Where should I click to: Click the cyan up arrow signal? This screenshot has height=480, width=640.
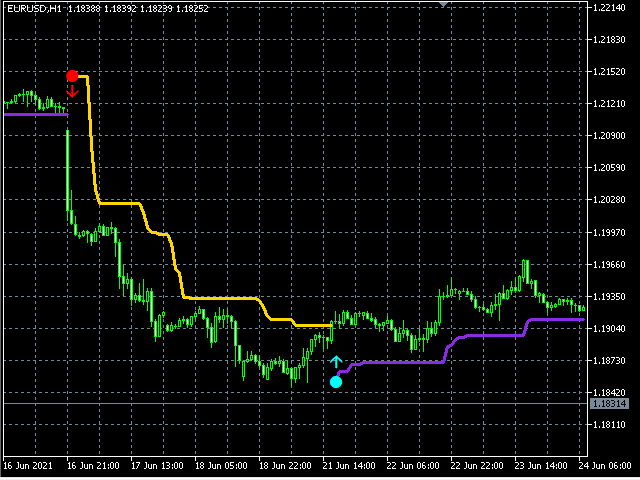coord(336,362)
